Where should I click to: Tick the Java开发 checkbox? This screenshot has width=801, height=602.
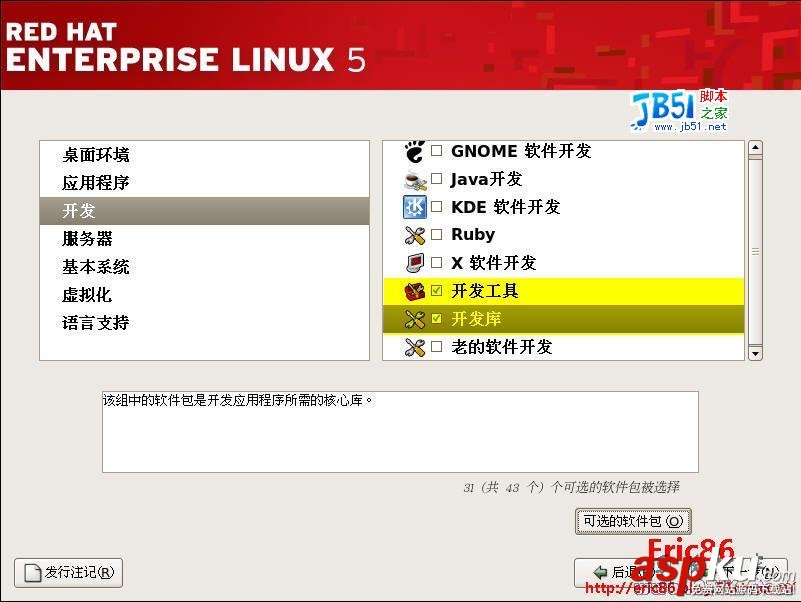pos(436,179)
